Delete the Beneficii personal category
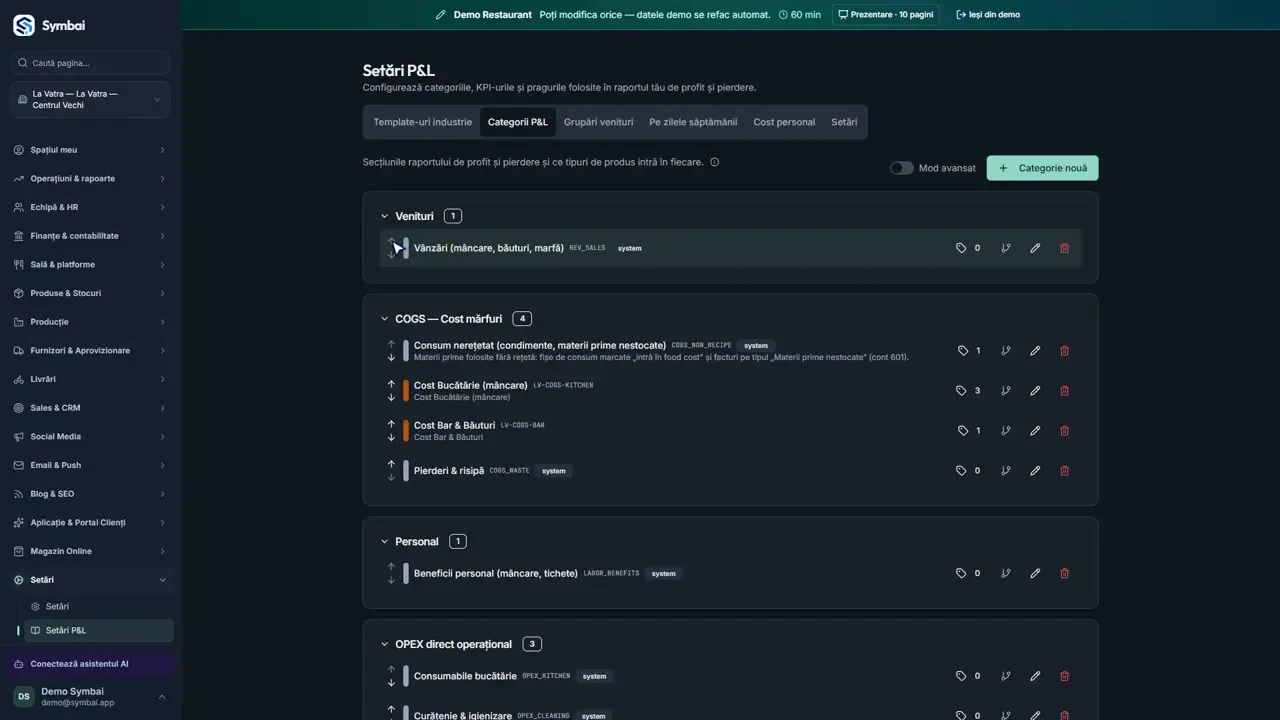The width and height of the screenshot is (1280, 720). (x=1064, y=574)
